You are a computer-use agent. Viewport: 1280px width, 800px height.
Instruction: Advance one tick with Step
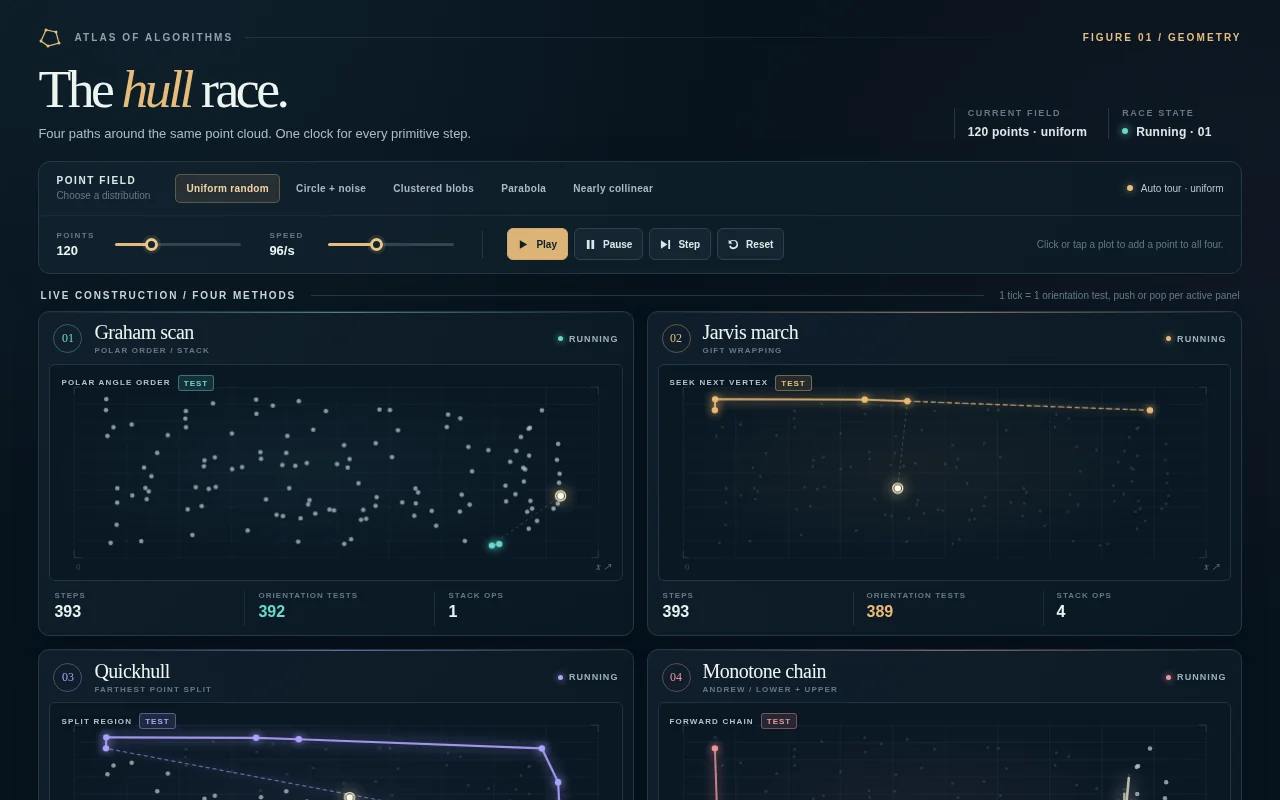(x=680, y=244)
